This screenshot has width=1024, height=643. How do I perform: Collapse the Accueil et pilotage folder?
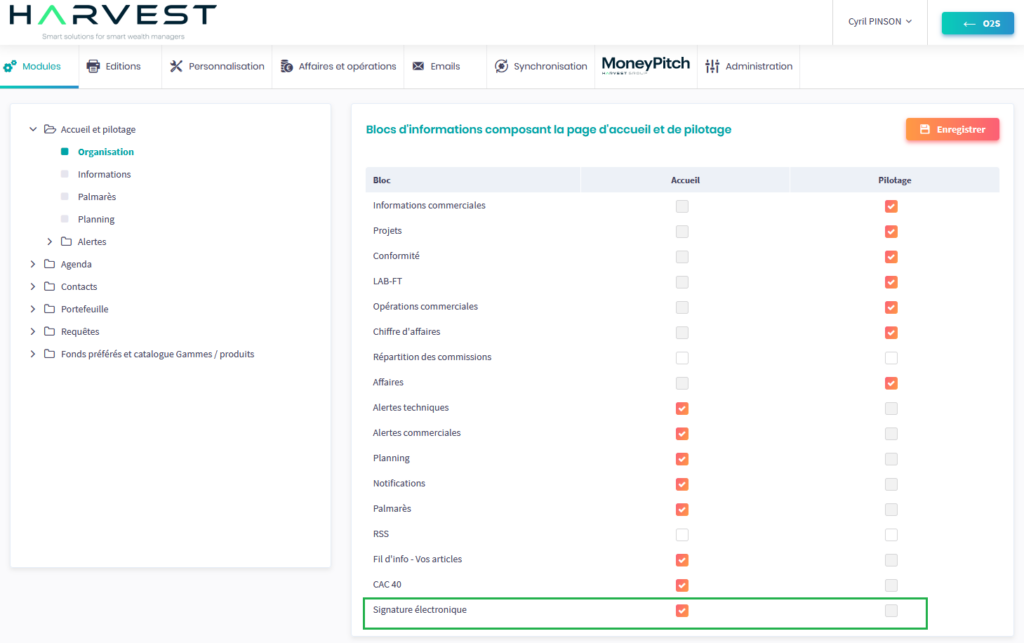pyautogui.click(x=33, y=129)
